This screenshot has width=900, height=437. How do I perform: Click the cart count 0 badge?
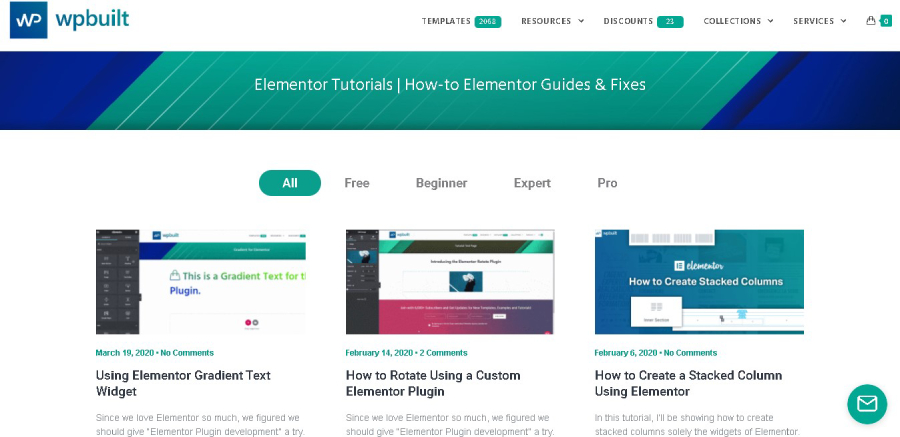click(x=886, y=21)
